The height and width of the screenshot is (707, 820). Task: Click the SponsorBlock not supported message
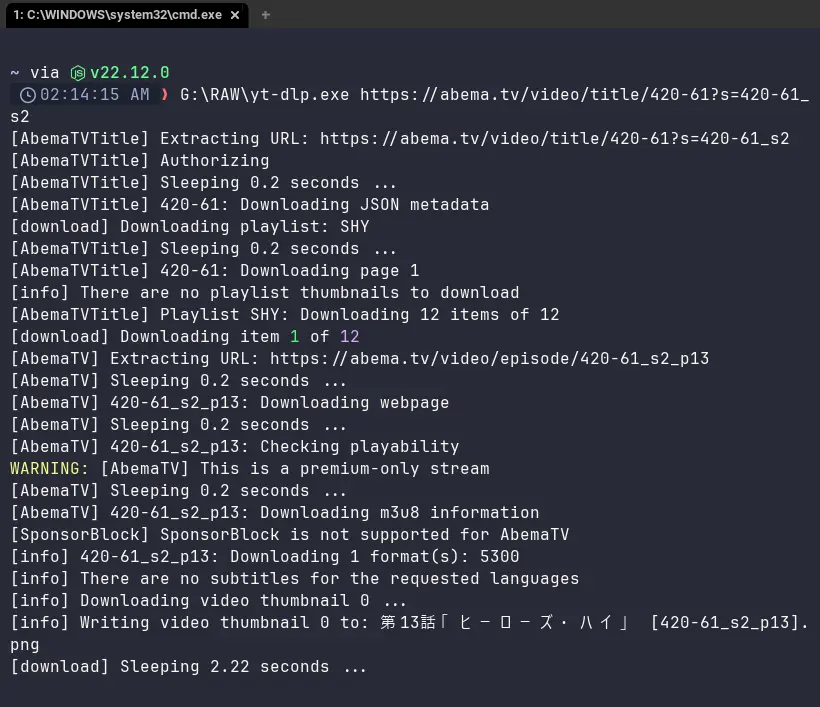365,534
